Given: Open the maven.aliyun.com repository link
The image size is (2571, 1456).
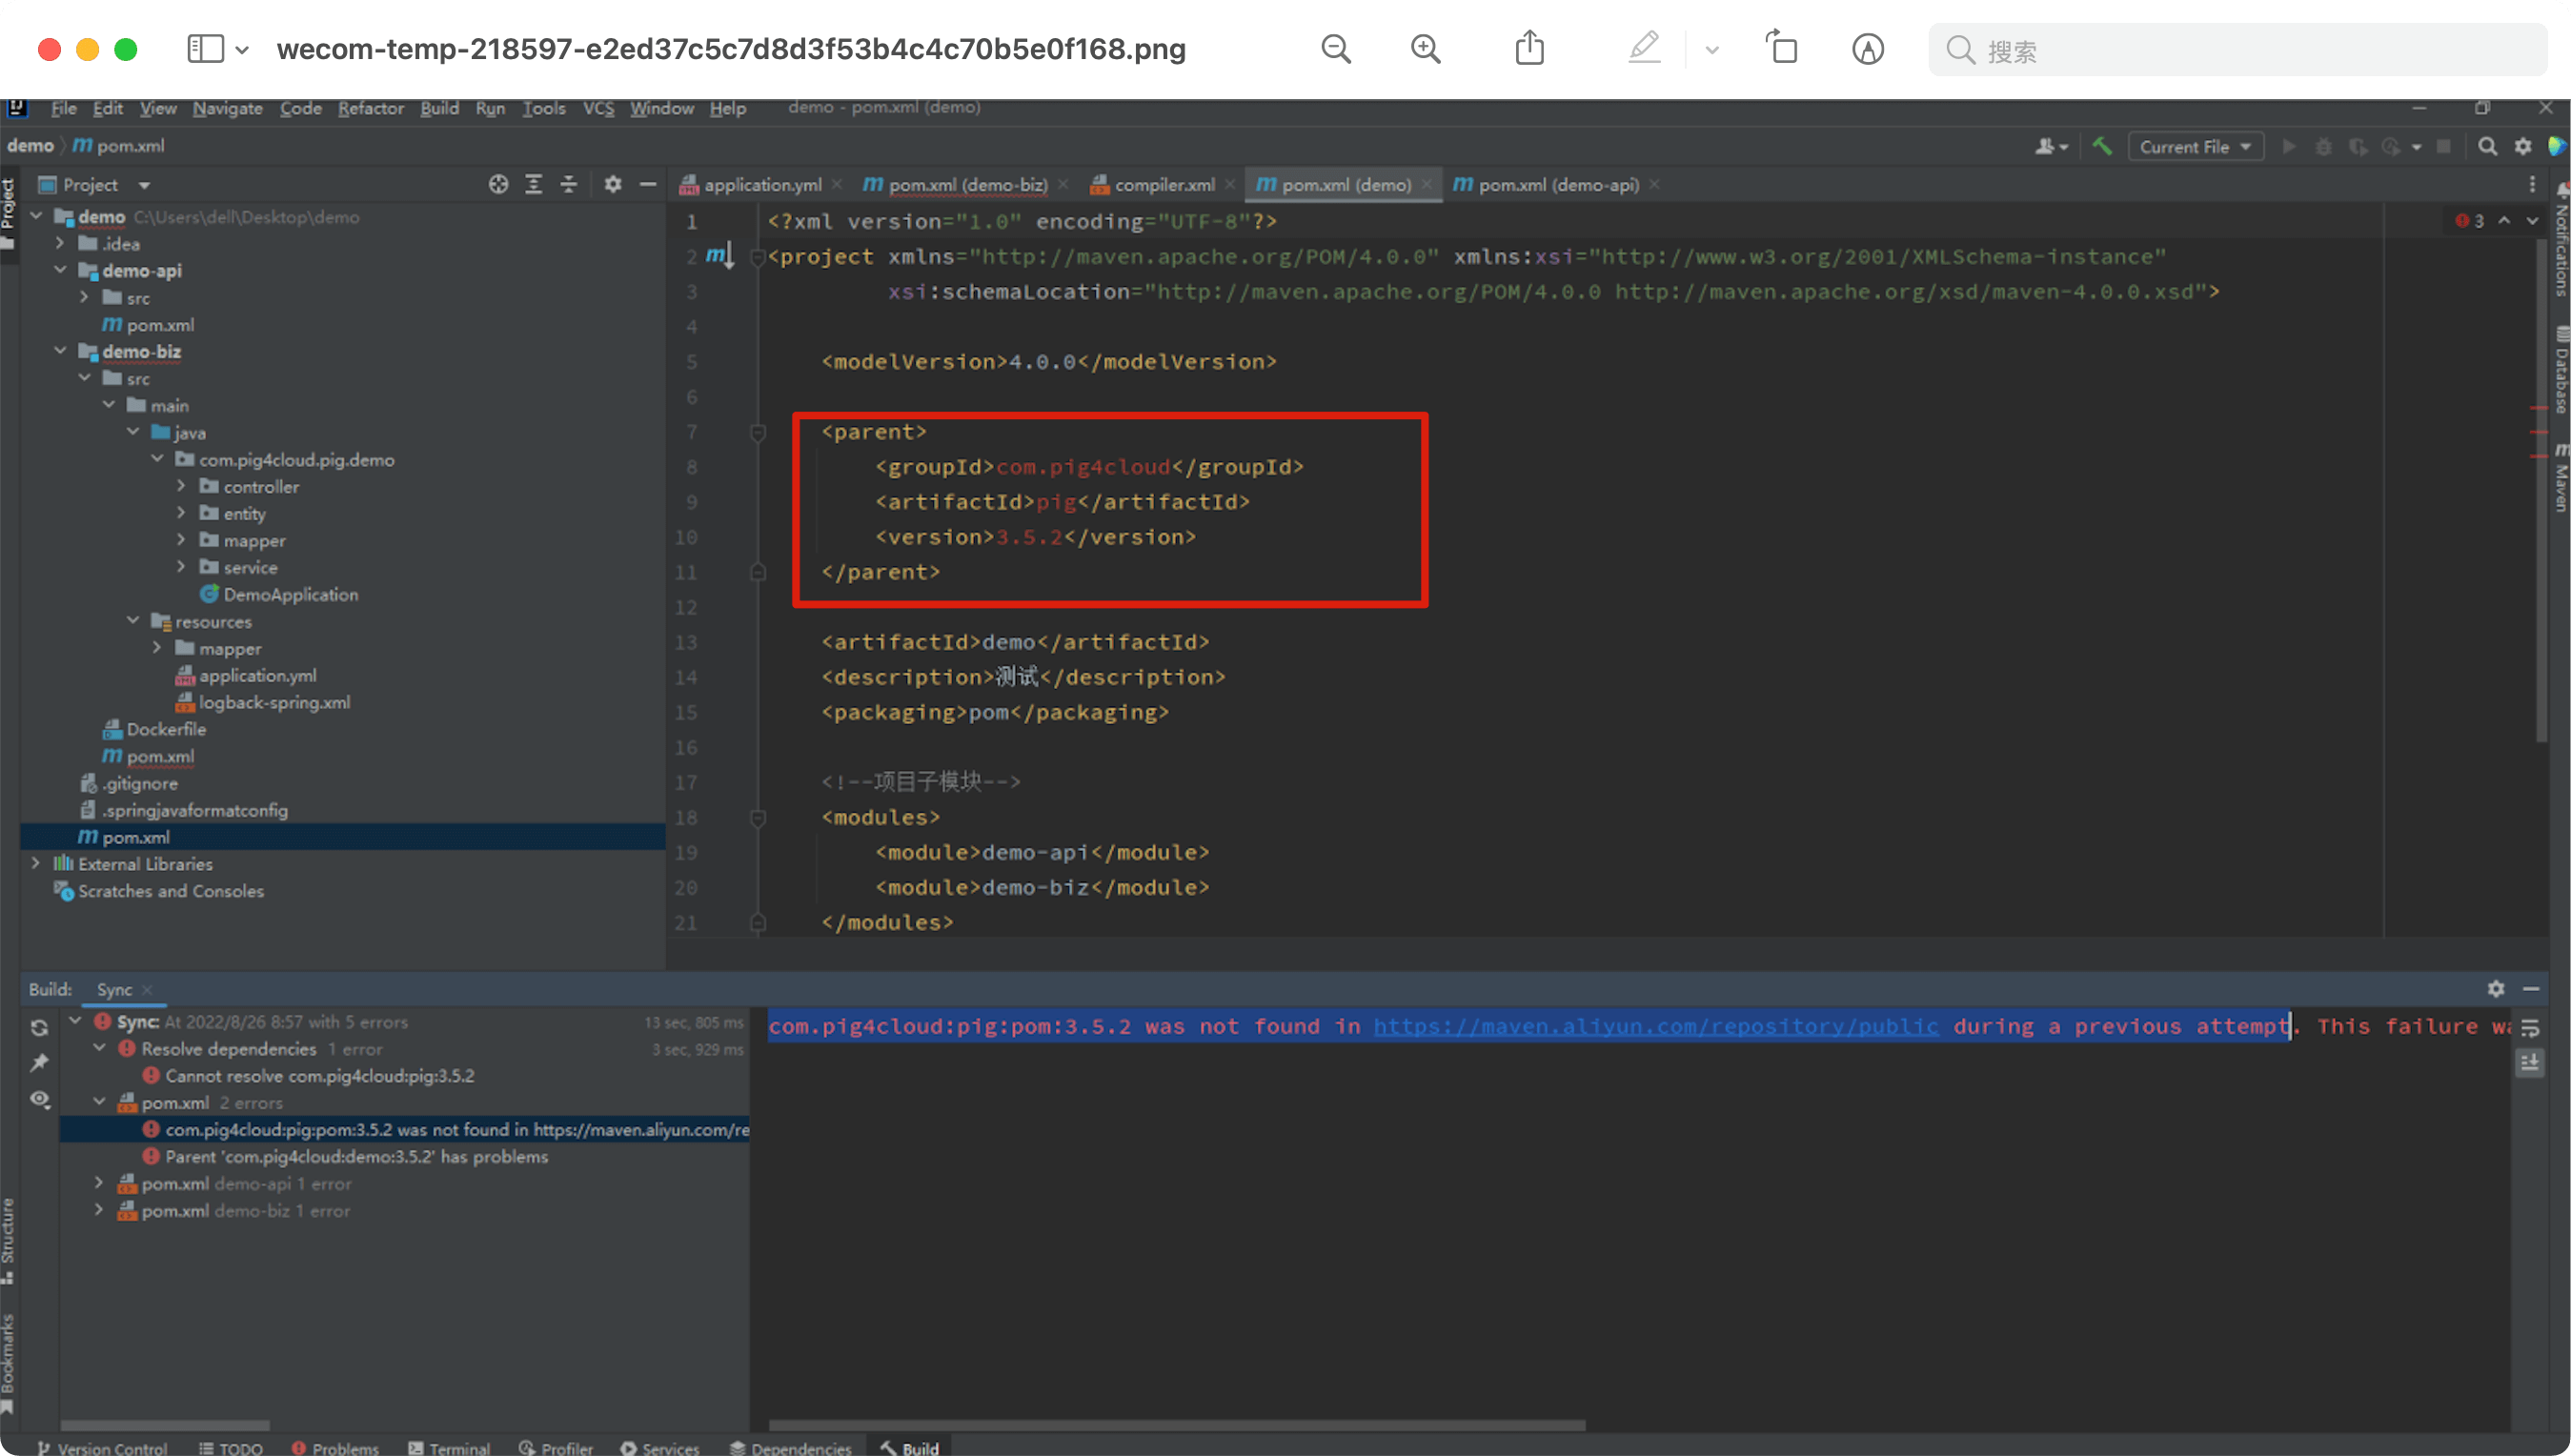Looking at the screenshot, I should tap(1655, 1026).
